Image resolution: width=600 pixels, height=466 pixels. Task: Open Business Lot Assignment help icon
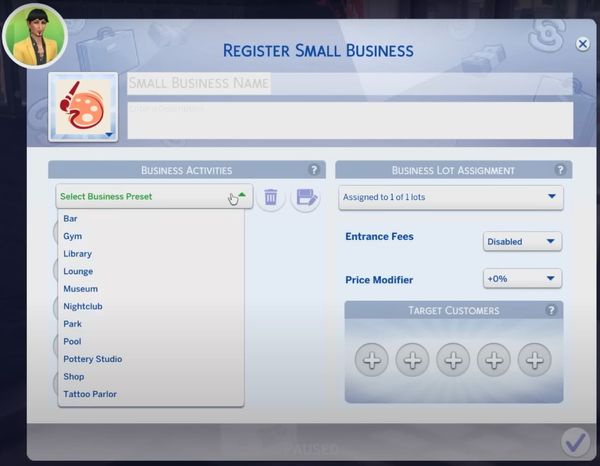pos(562,170)
